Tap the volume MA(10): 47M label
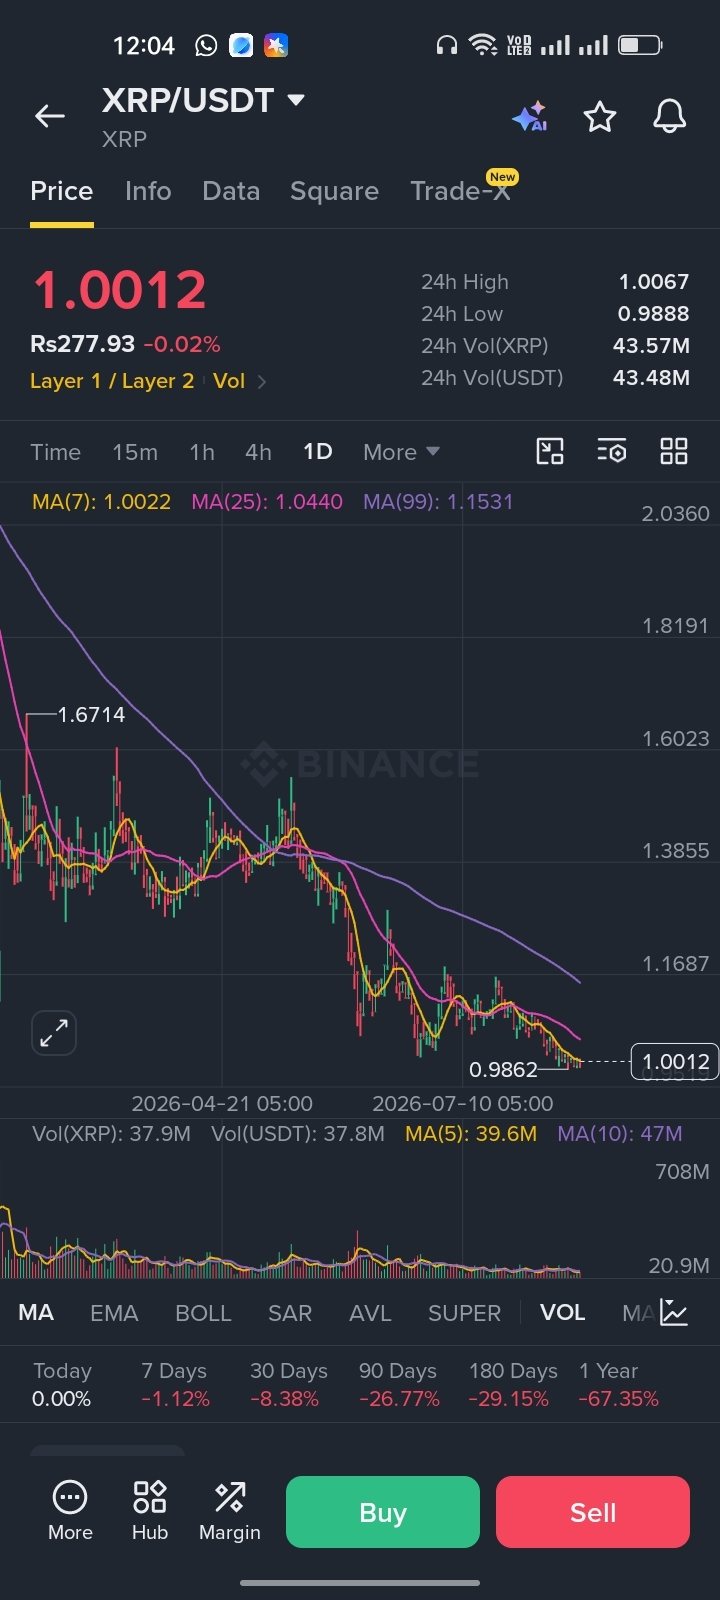This screenshot has height=1600, width=720. (620, 1134)
